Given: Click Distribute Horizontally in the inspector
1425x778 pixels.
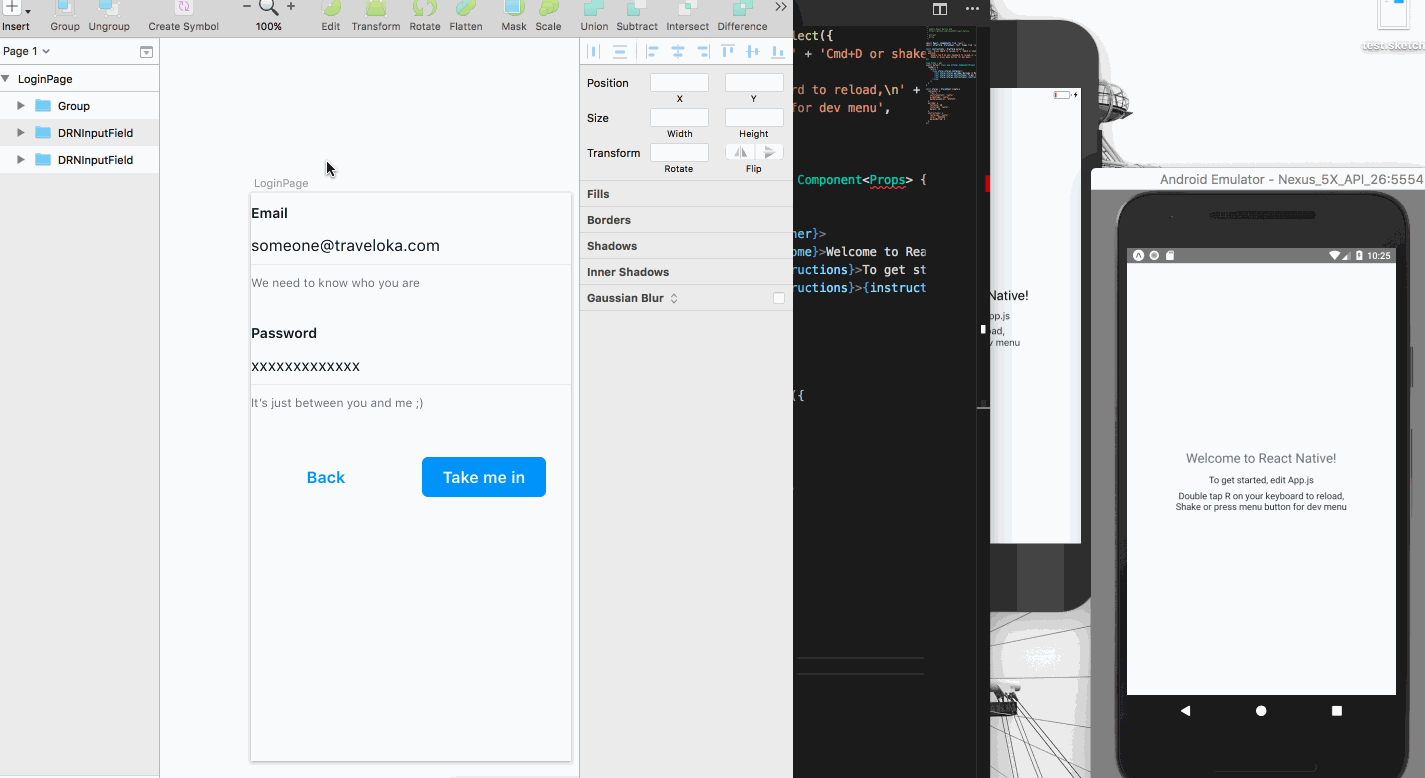Looking at the screenshot, I should point(594,51).
